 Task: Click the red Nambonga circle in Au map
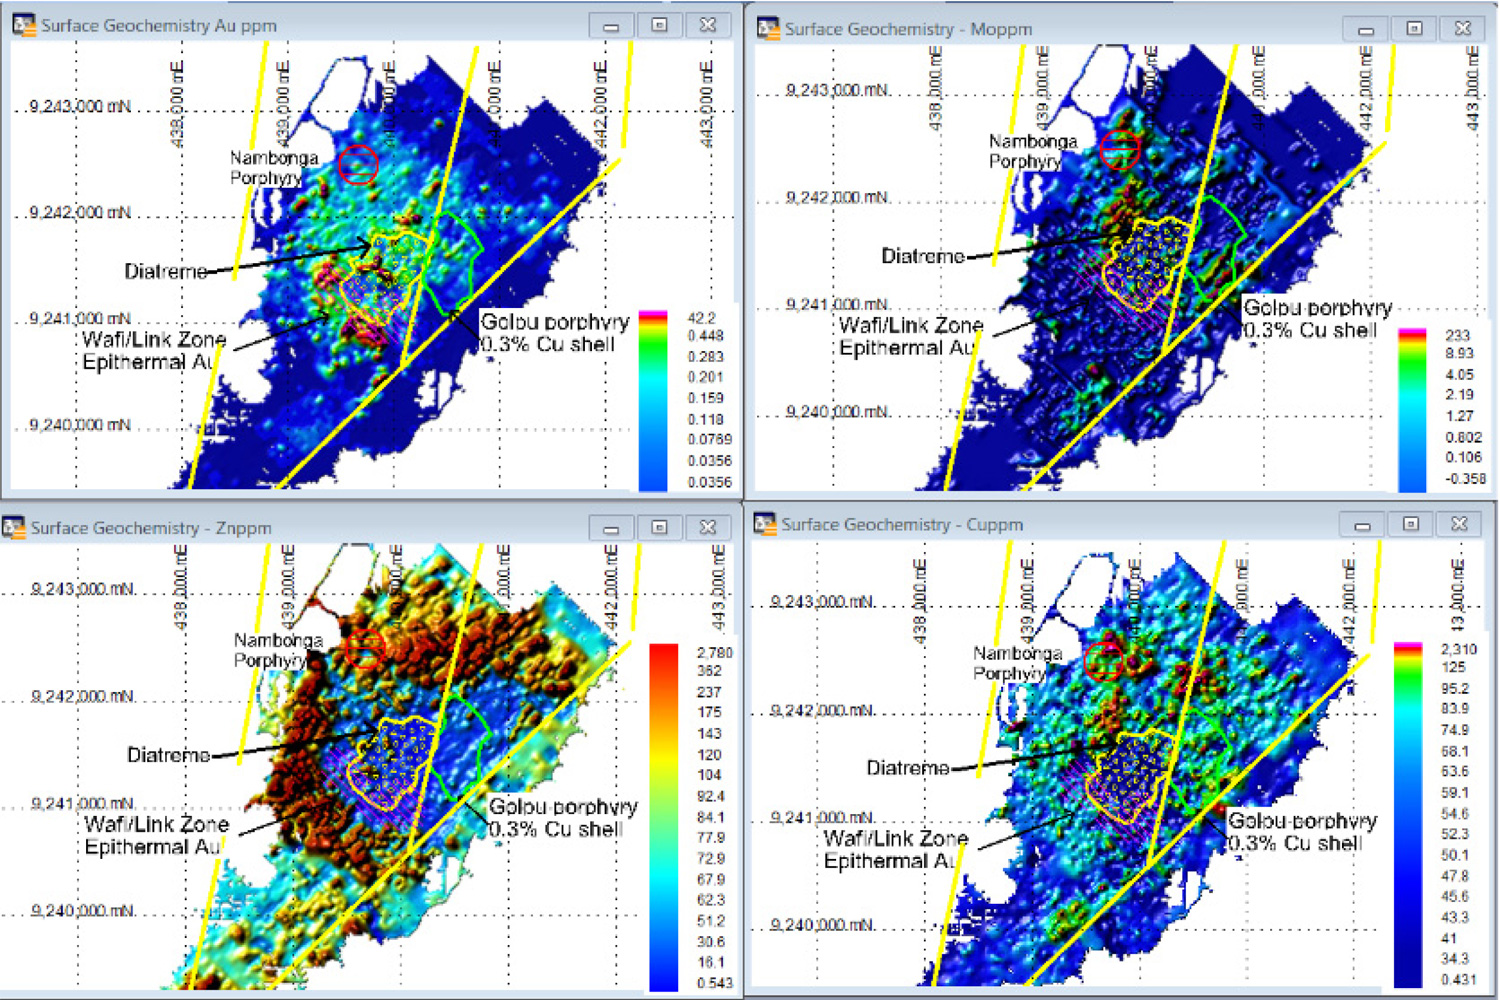(x=358, y=164)
